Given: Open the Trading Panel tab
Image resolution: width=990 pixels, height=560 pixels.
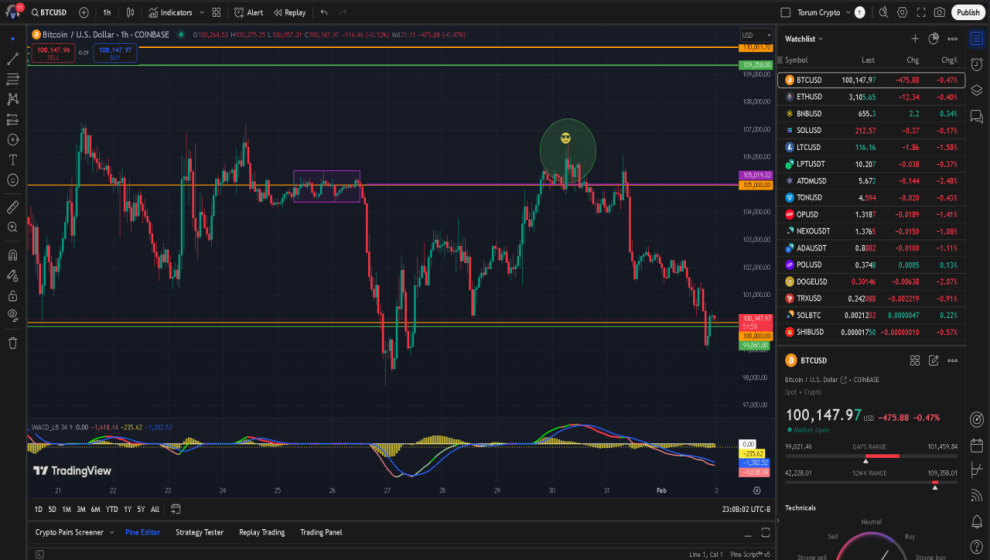Looking at the screenshot, I should click(321, 532).
